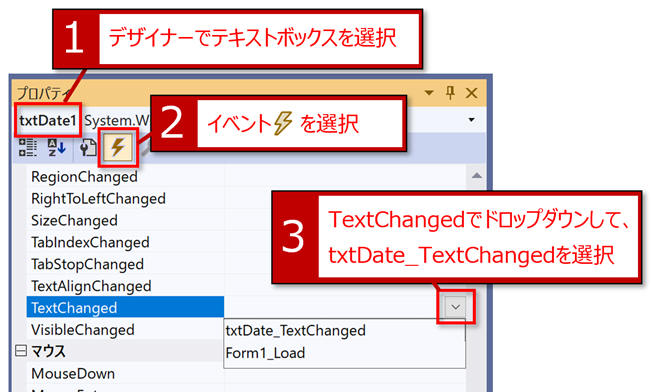Screen dimensions: 652x392
Task: Select the TextAlignChanged event row
Action: pos(246,286)
